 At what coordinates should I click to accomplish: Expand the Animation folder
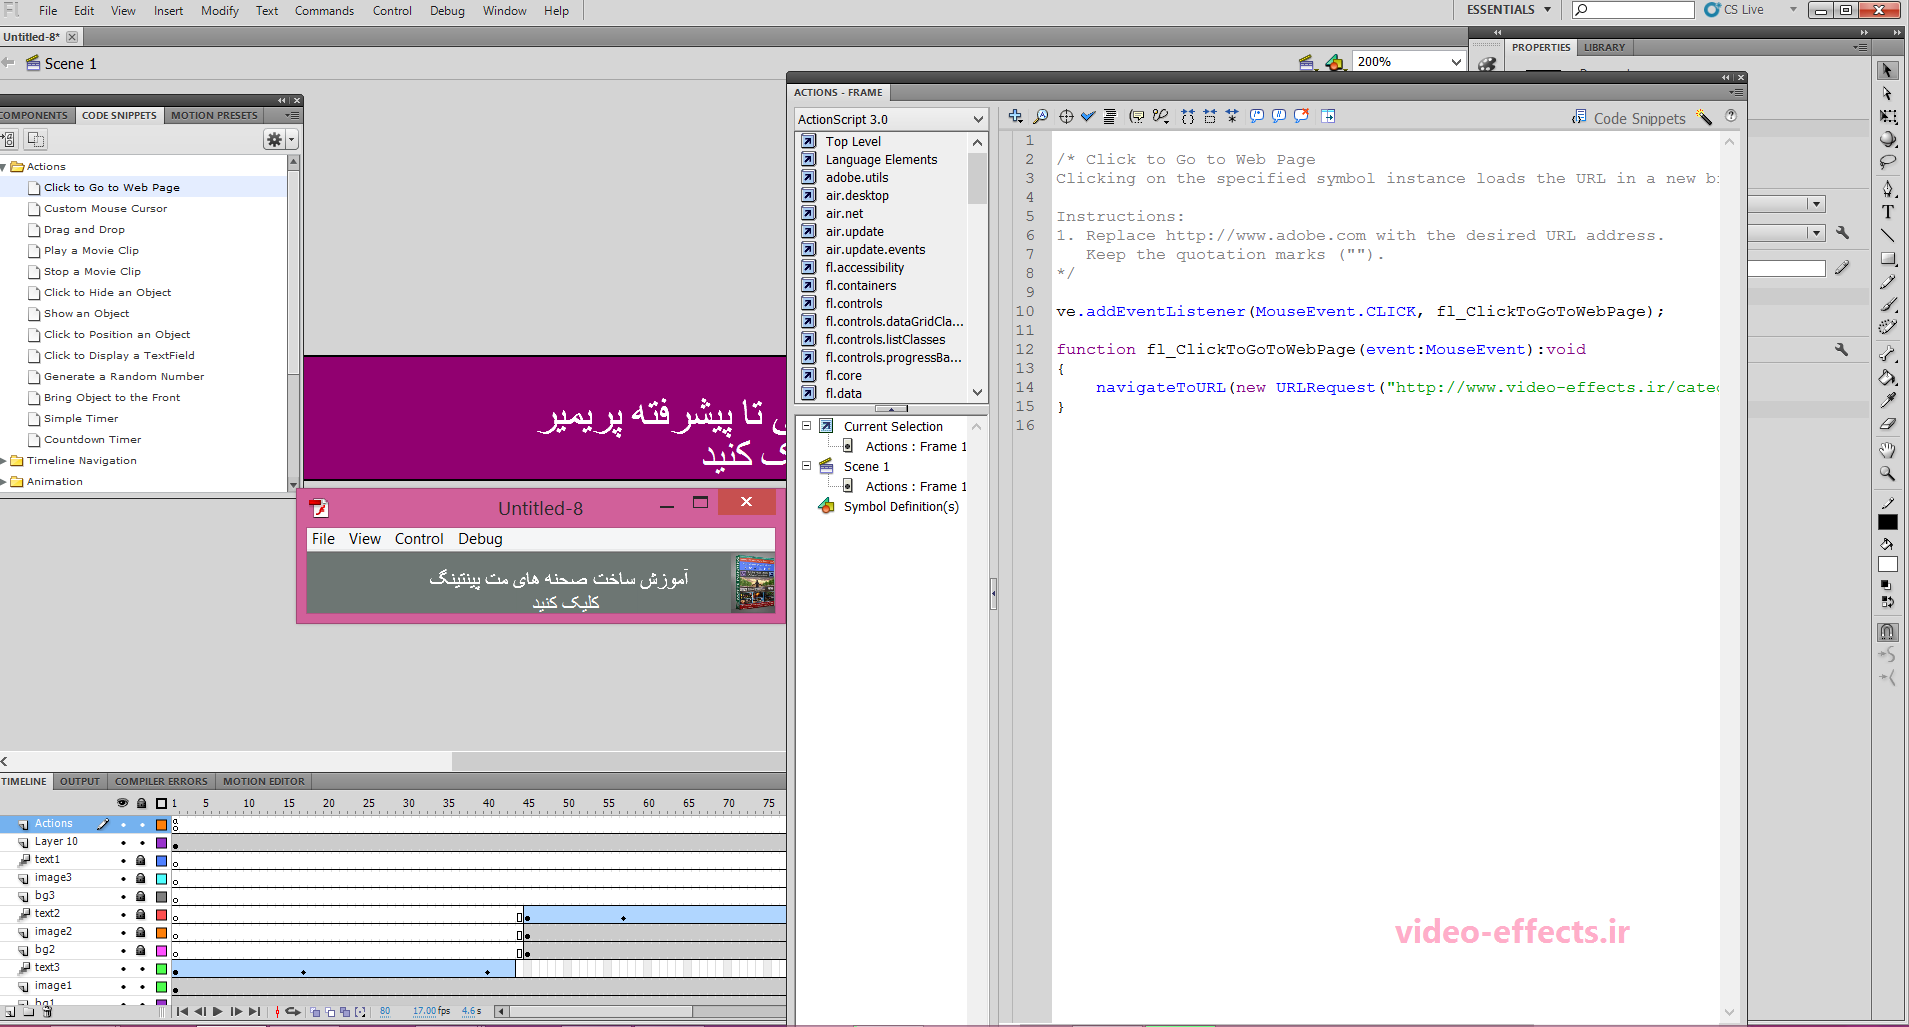coord(4,482)
